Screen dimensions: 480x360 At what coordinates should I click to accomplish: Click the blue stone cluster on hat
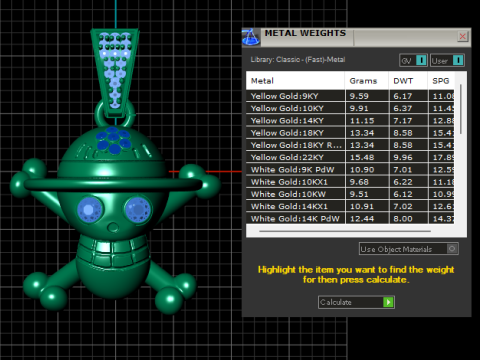click(x=113, y=140)
